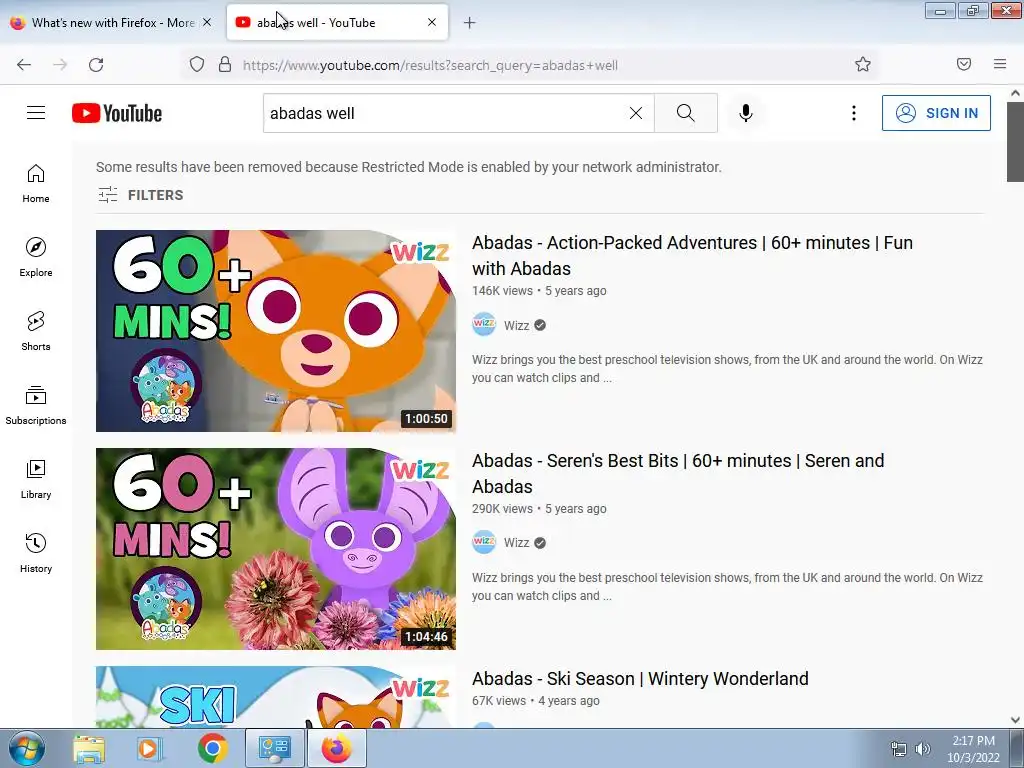Click the 1:00:50 video thumbnail
The height and width of the screenshot is (768, 1024).
[276, 330]
